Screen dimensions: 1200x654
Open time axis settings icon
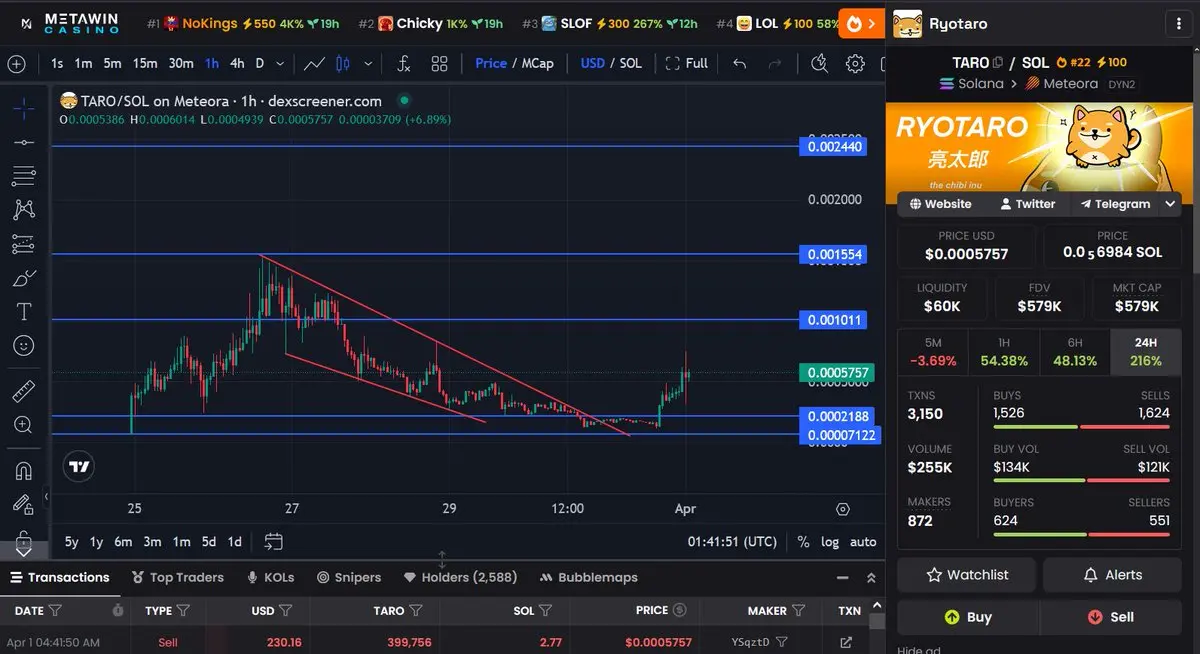tap(843, 509)
